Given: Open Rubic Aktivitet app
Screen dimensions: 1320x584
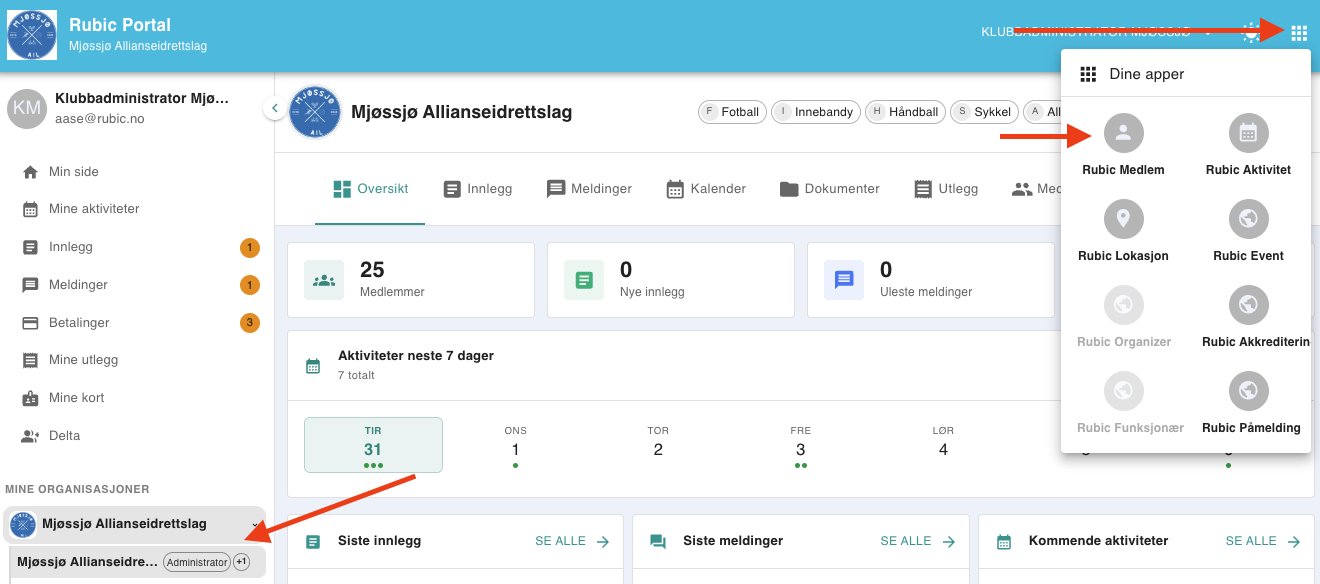Looking at the screenshot, I should point(1248,146).
